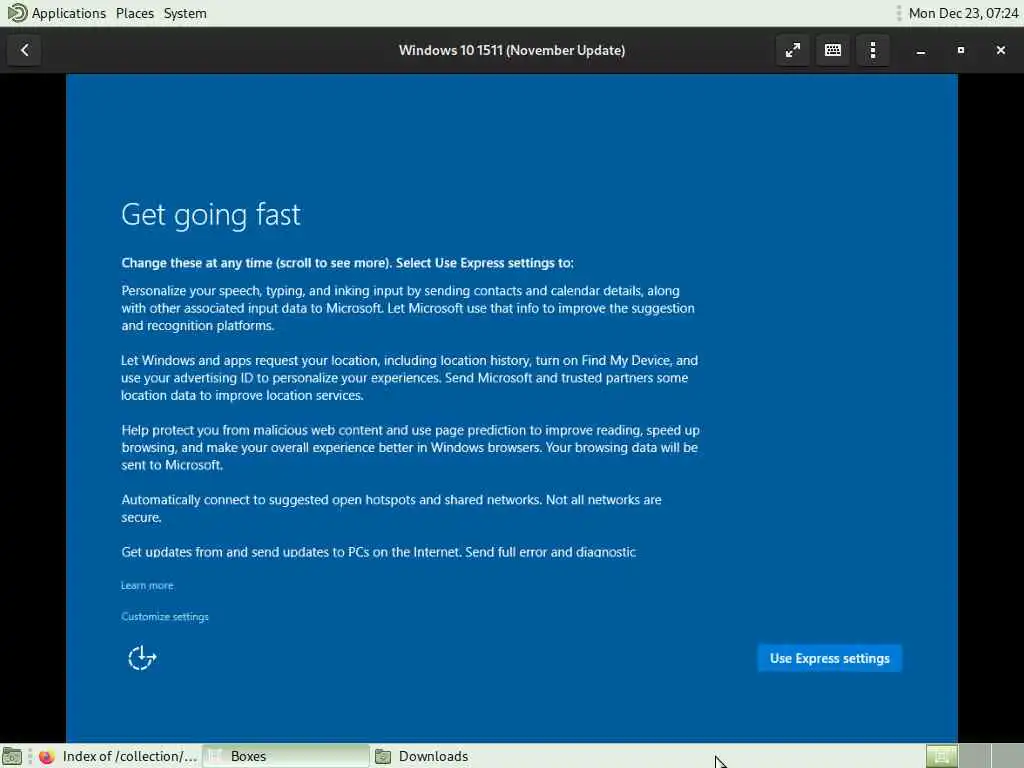Close the Boxes window
This screenshot has height=768, width=1024.
tap(1000, 50)
